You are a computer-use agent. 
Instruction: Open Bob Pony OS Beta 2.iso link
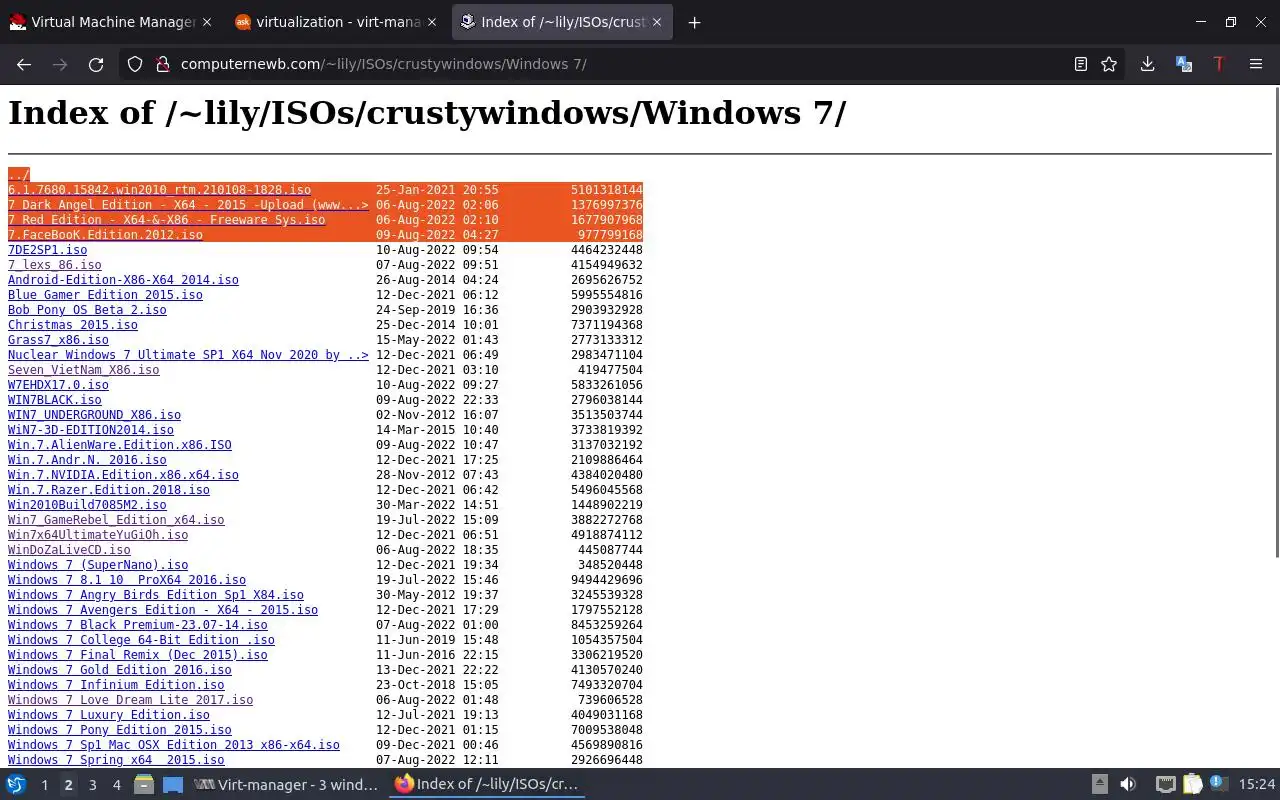click(x=87, y=310)
